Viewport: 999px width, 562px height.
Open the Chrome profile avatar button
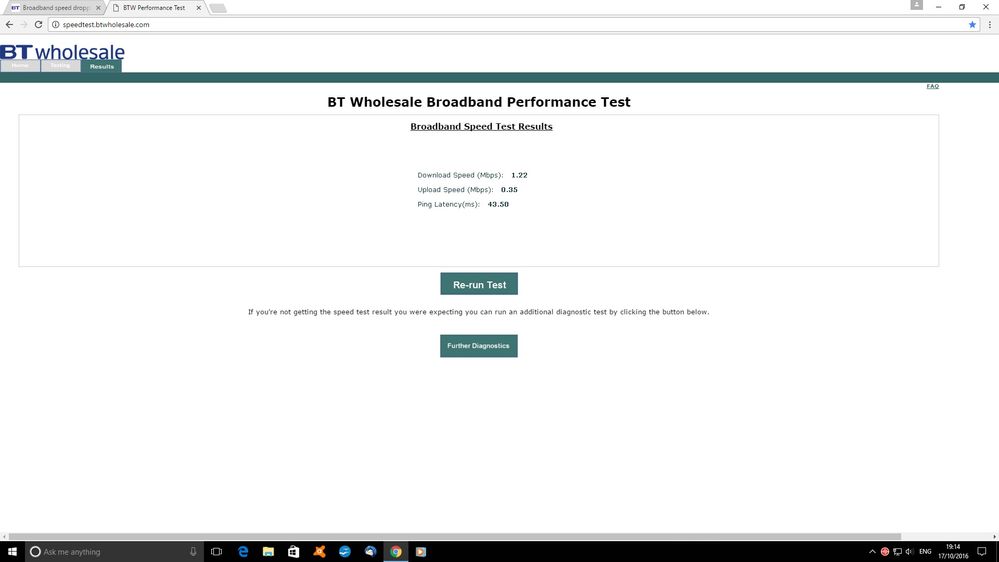tap(916, 5)
